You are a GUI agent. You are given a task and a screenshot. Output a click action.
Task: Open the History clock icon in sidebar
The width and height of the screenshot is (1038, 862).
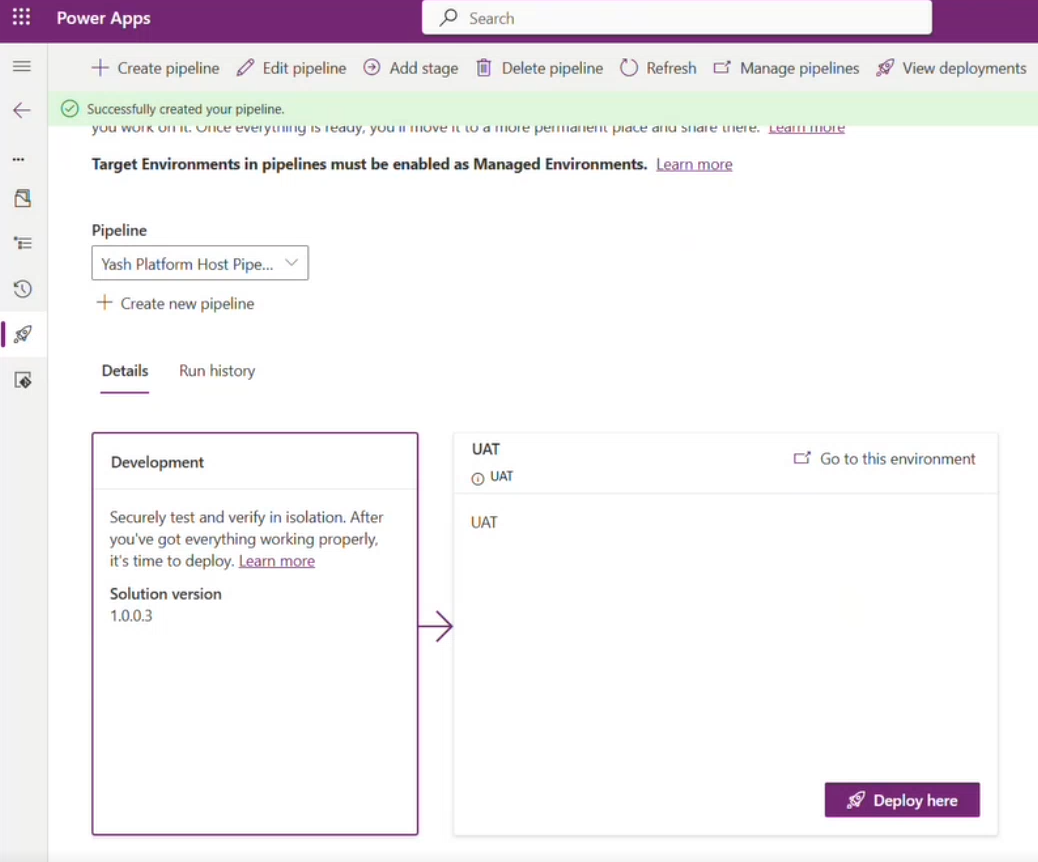[22, 289]
